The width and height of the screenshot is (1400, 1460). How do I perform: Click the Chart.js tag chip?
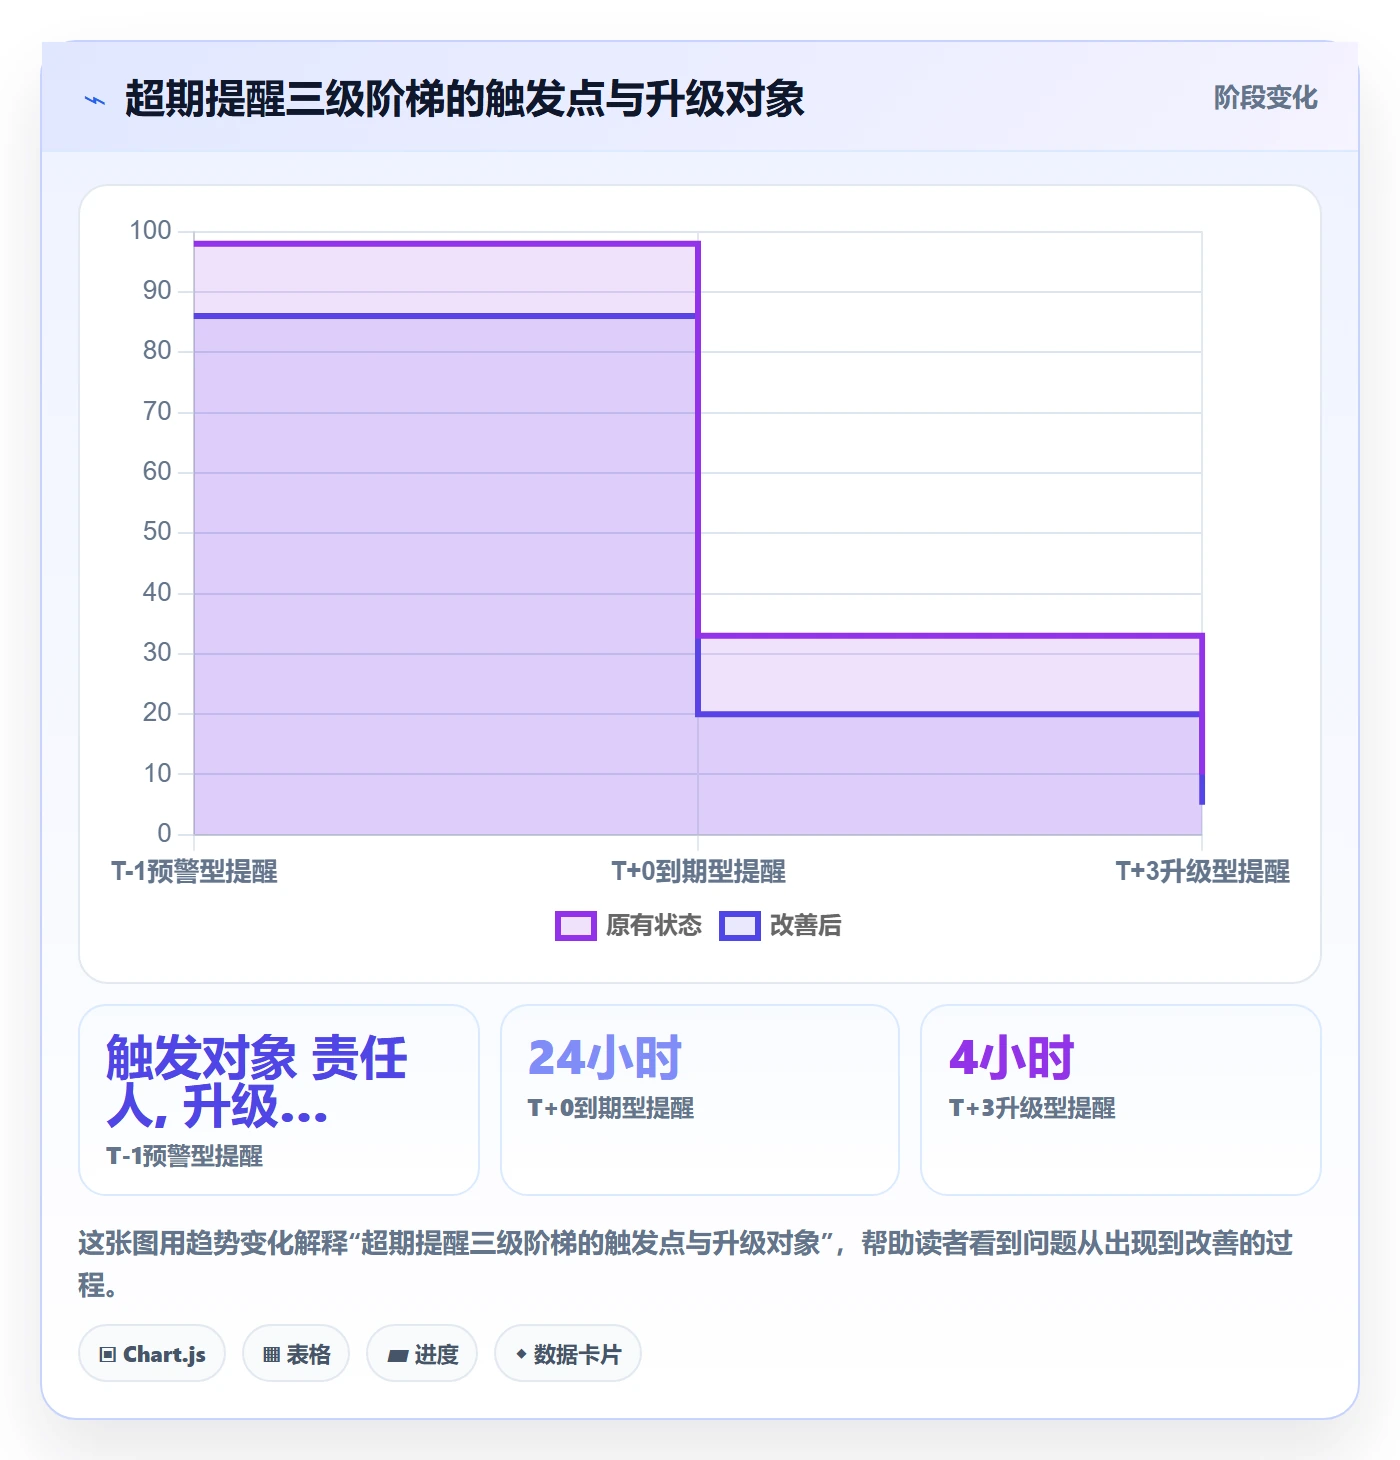tap(152, 1354)
